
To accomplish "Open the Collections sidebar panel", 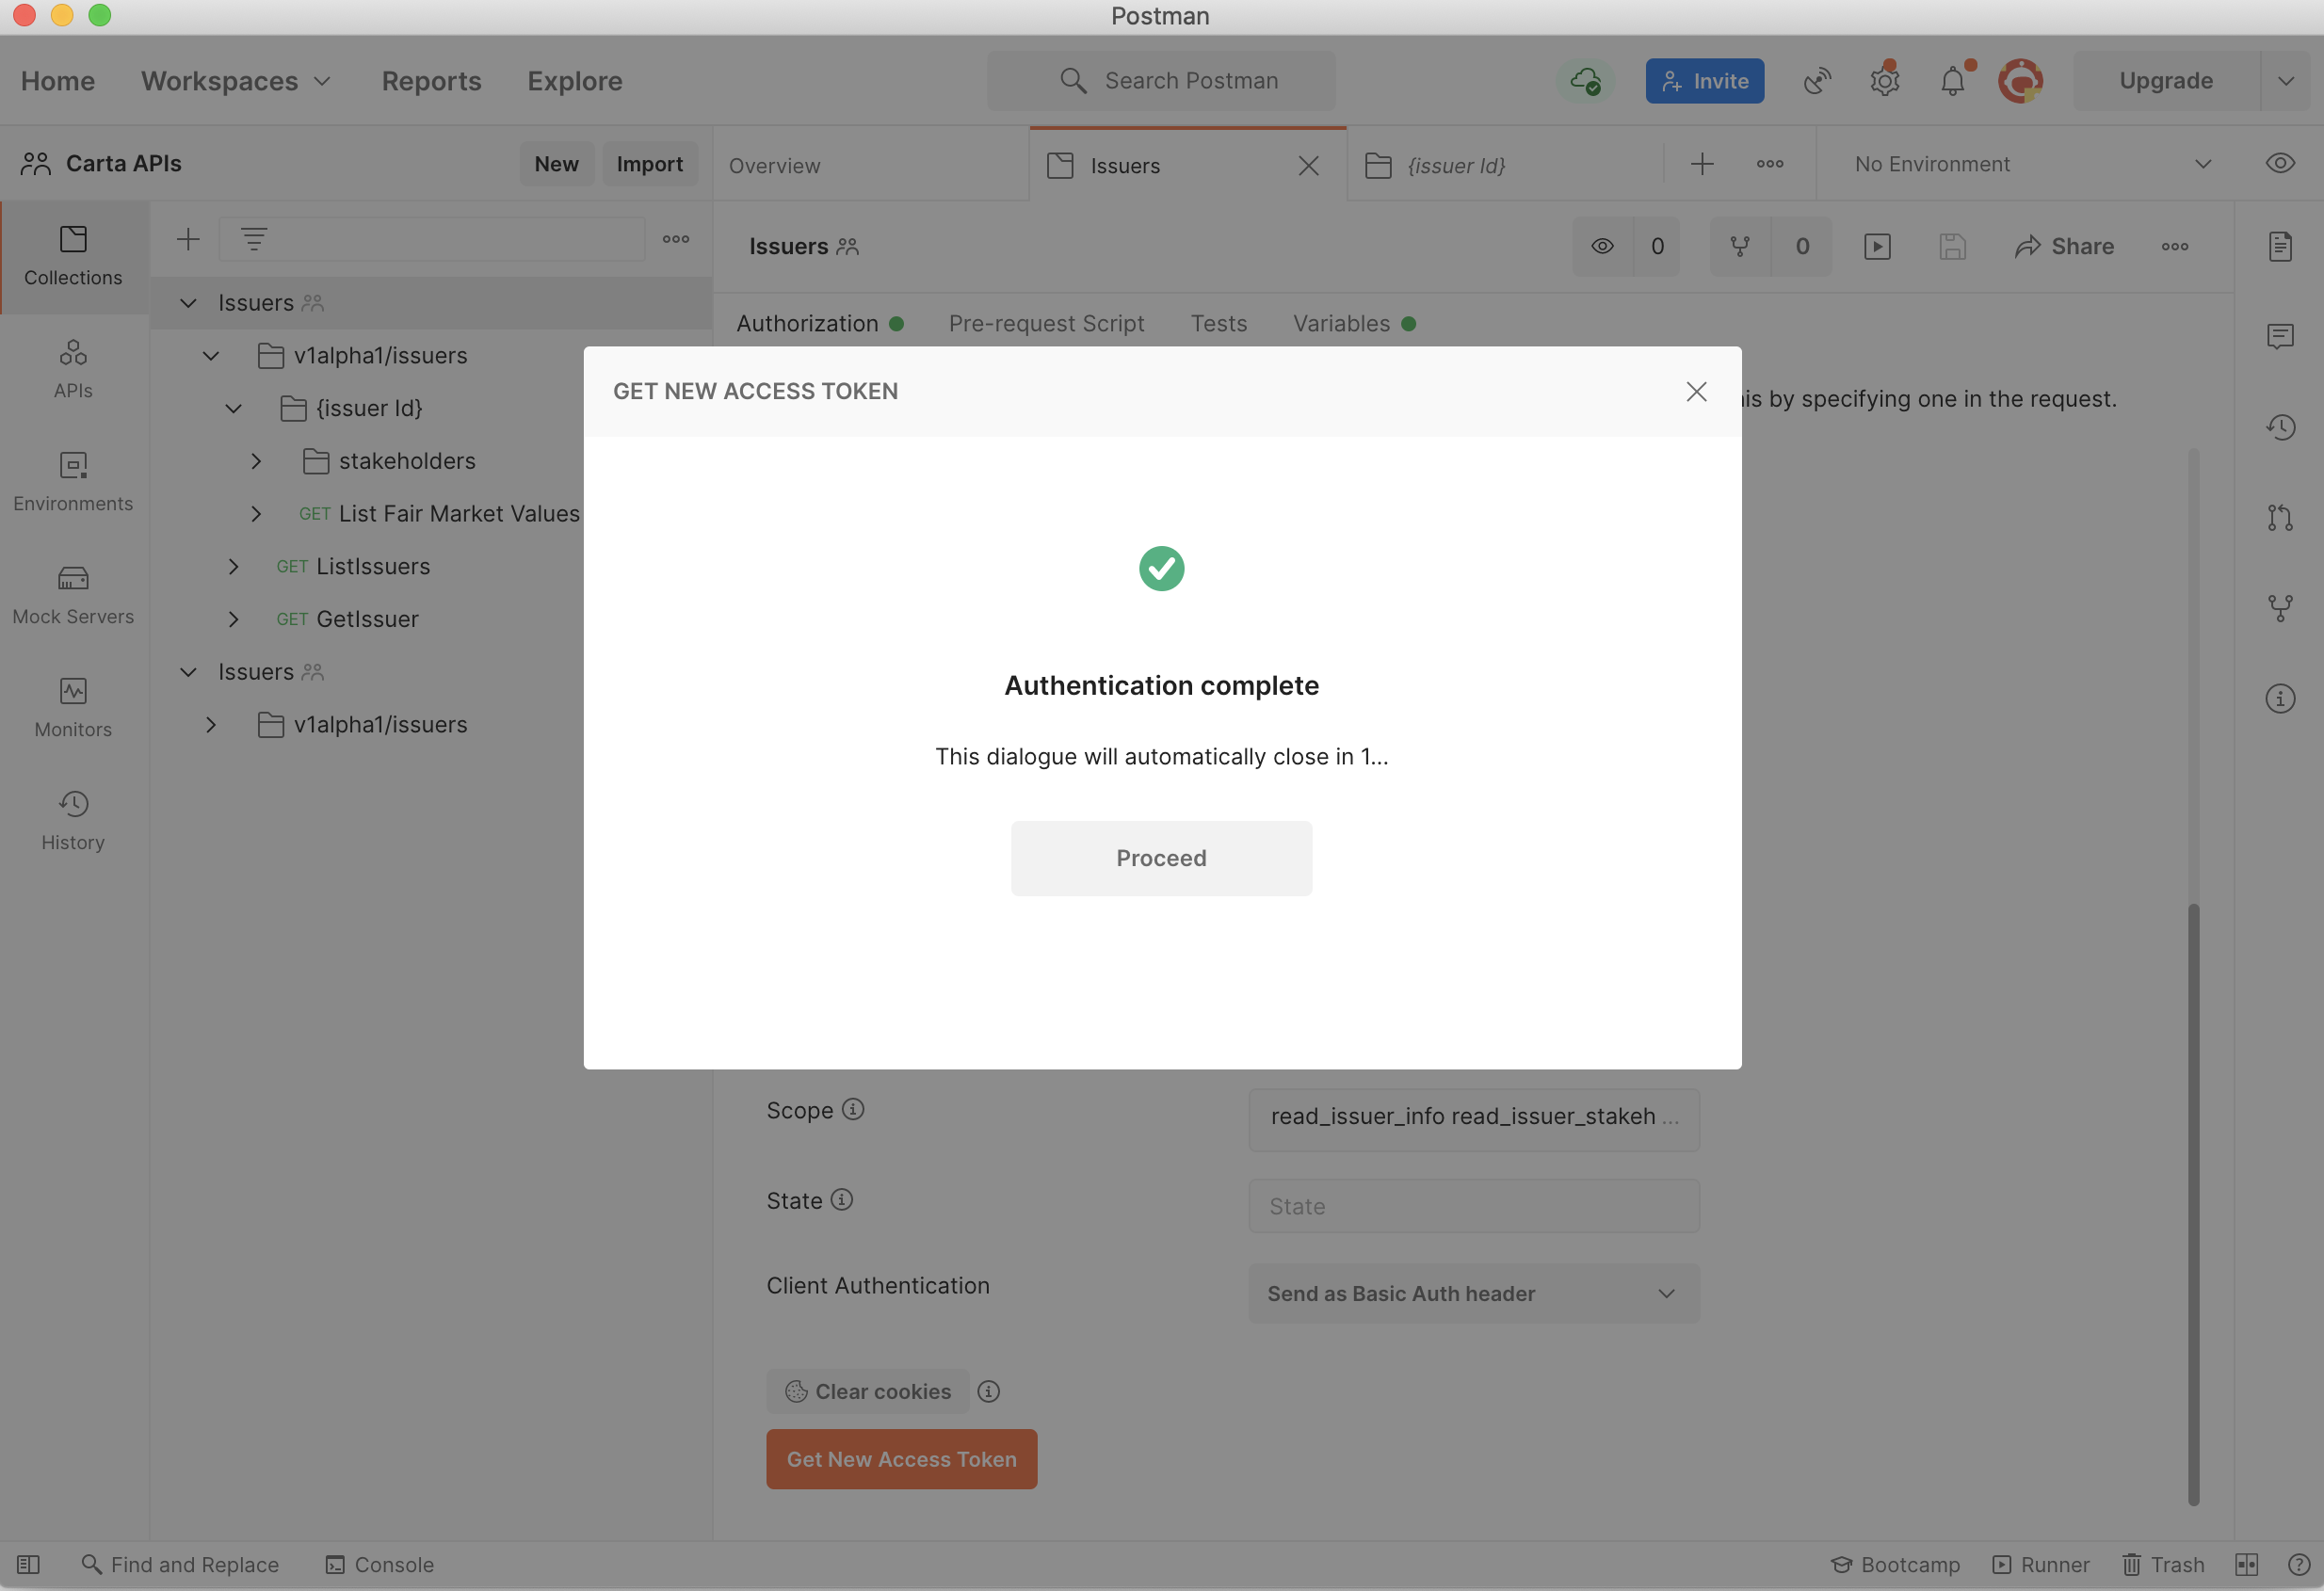I will (73, 257).
